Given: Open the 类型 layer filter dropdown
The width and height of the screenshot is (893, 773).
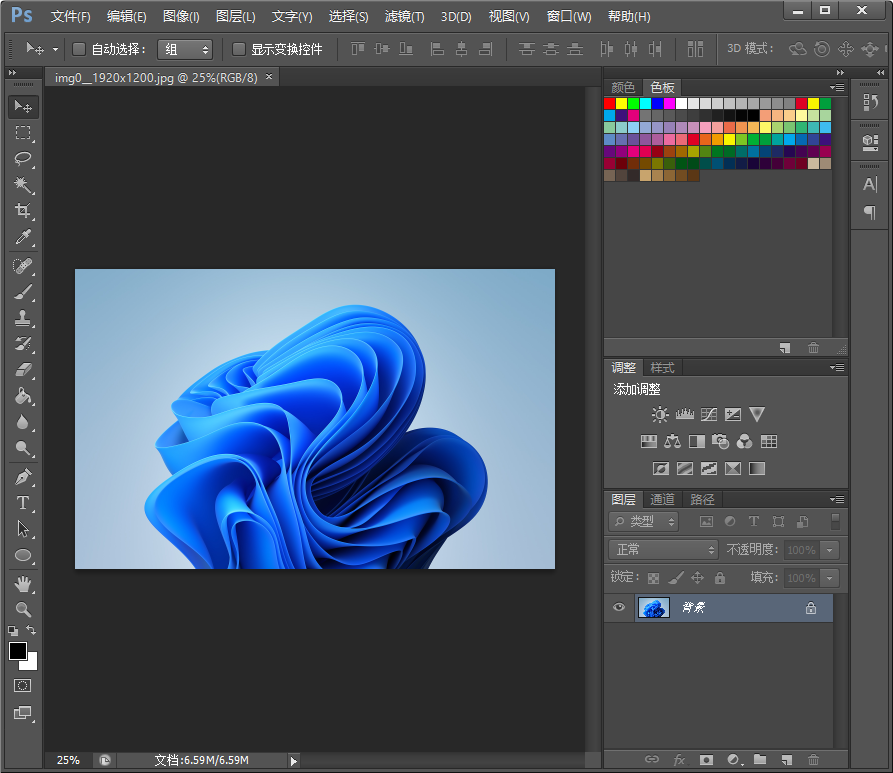Looking at the screenshot, I should [644, 521].
